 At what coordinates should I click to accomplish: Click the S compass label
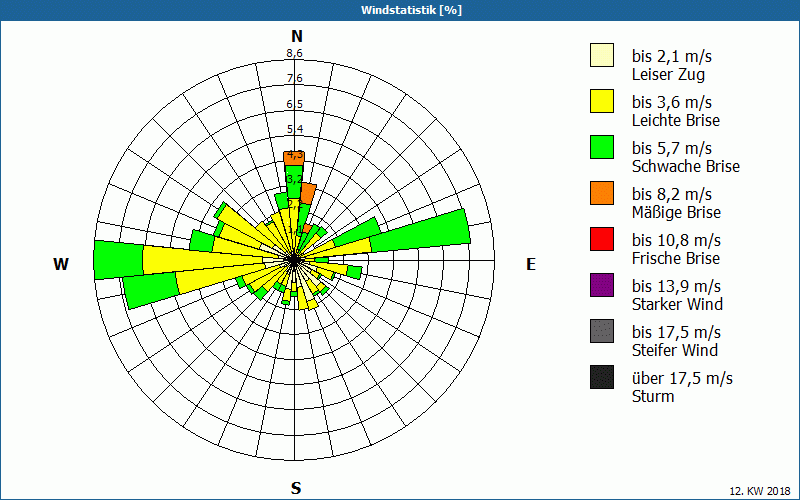pyautogui.click(x=296, y=488)
